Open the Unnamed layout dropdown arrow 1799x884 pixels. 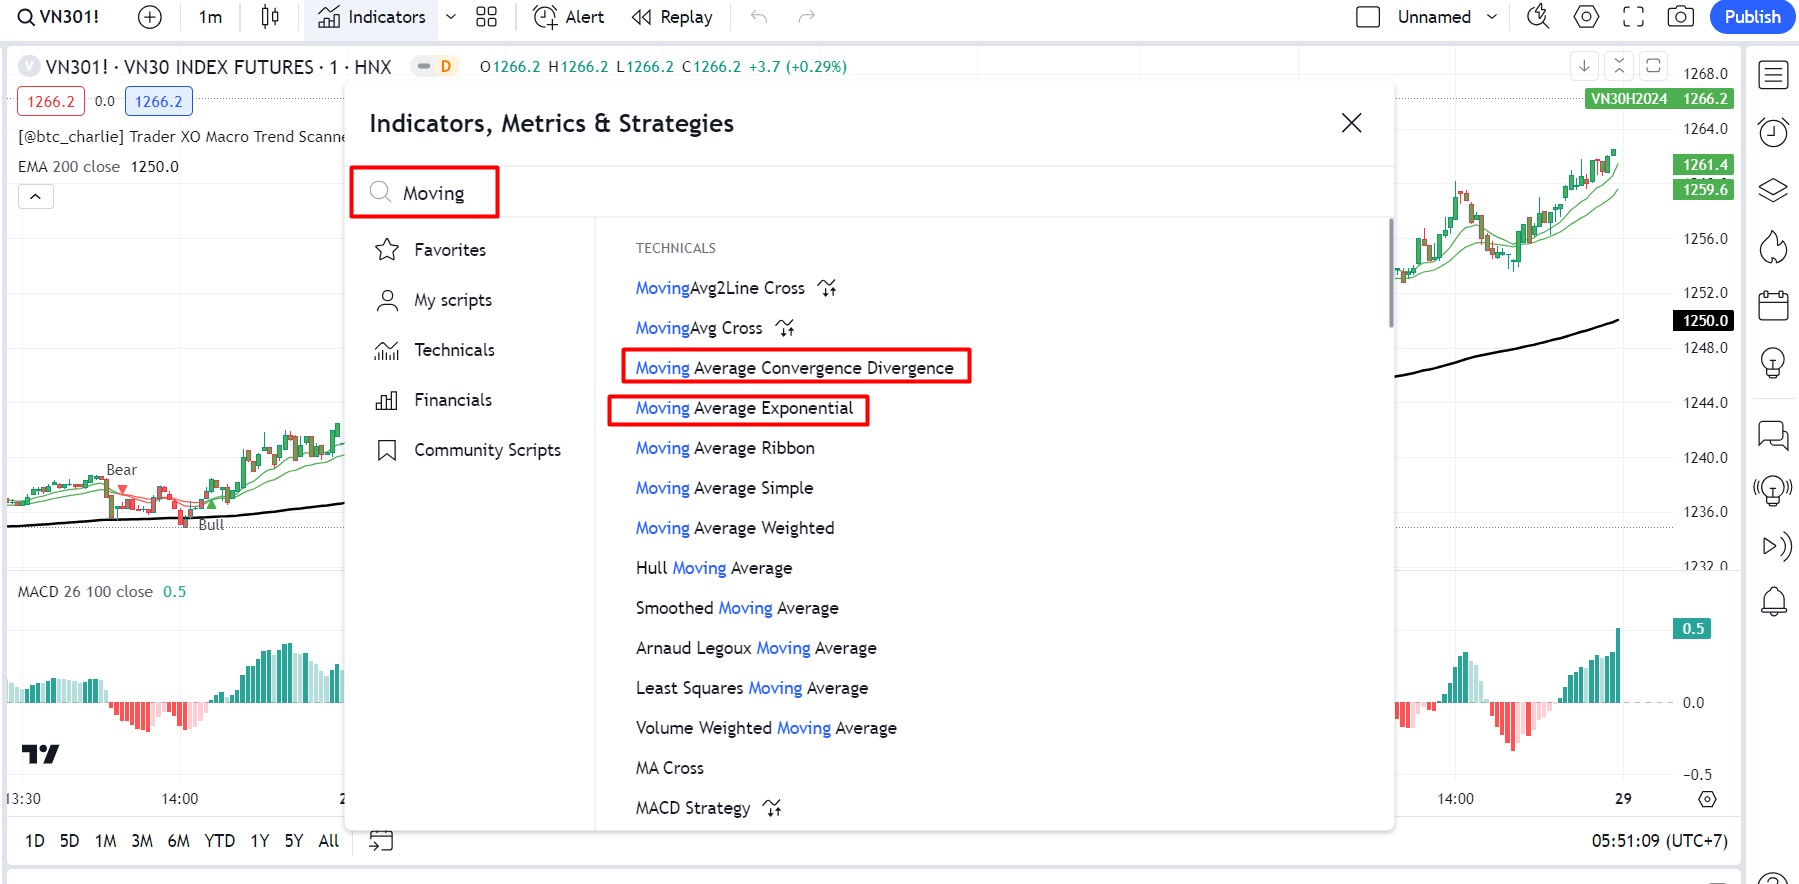[x=1492, y=17]
